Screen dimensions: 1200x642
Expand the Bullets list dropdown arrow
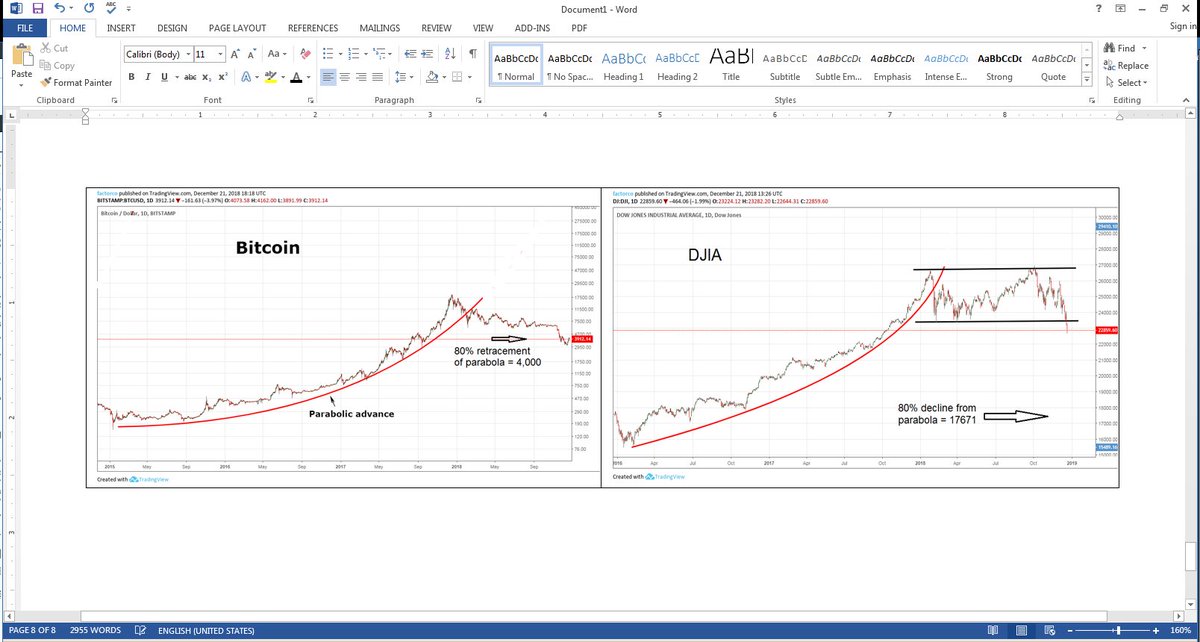(x=343, y=54)
